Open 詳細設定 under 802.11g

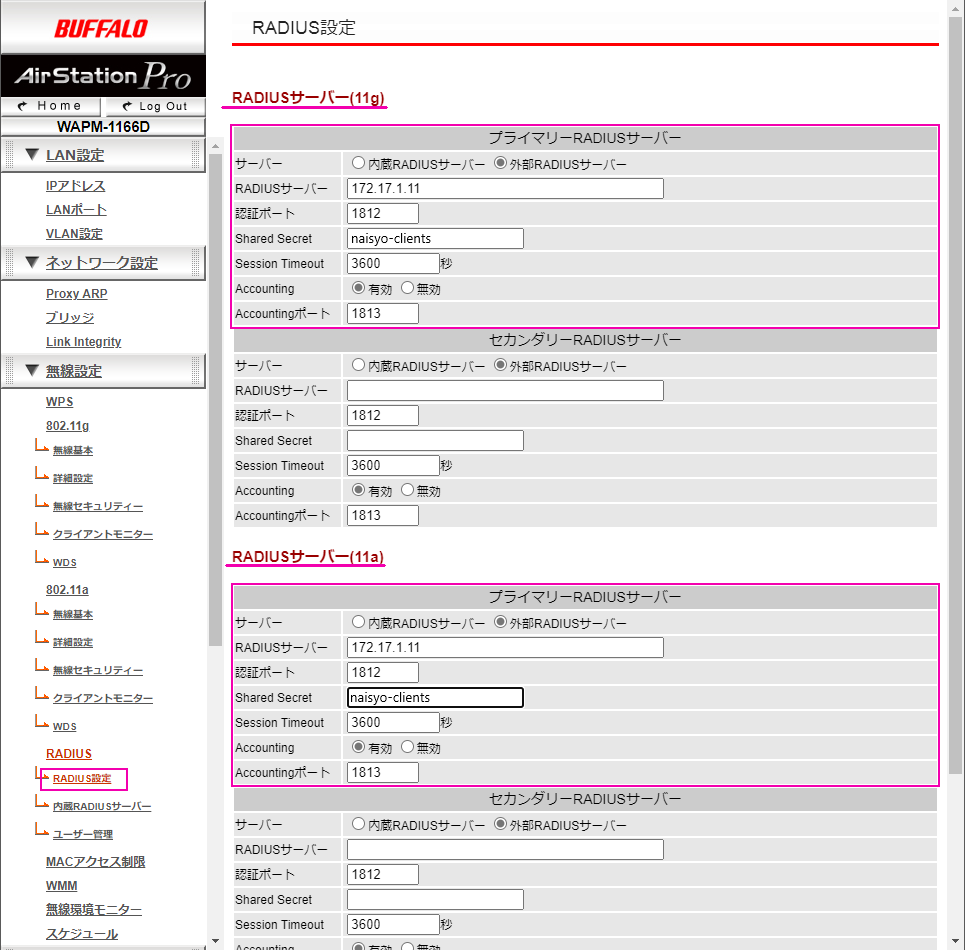73,478
